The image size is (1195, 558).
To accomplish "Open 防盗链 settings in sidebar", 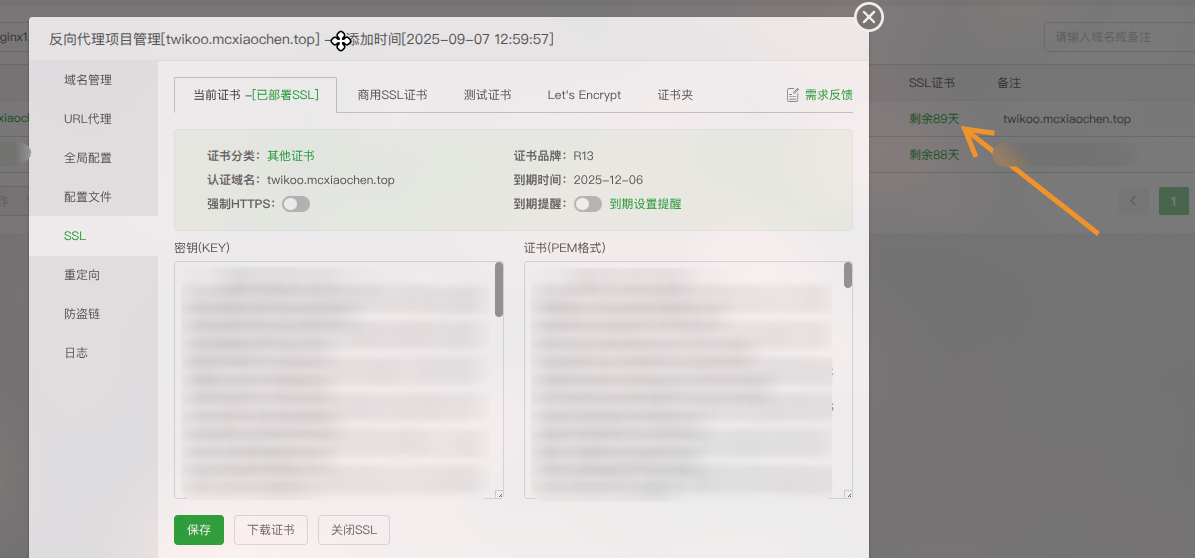I will tap(82, 314).
